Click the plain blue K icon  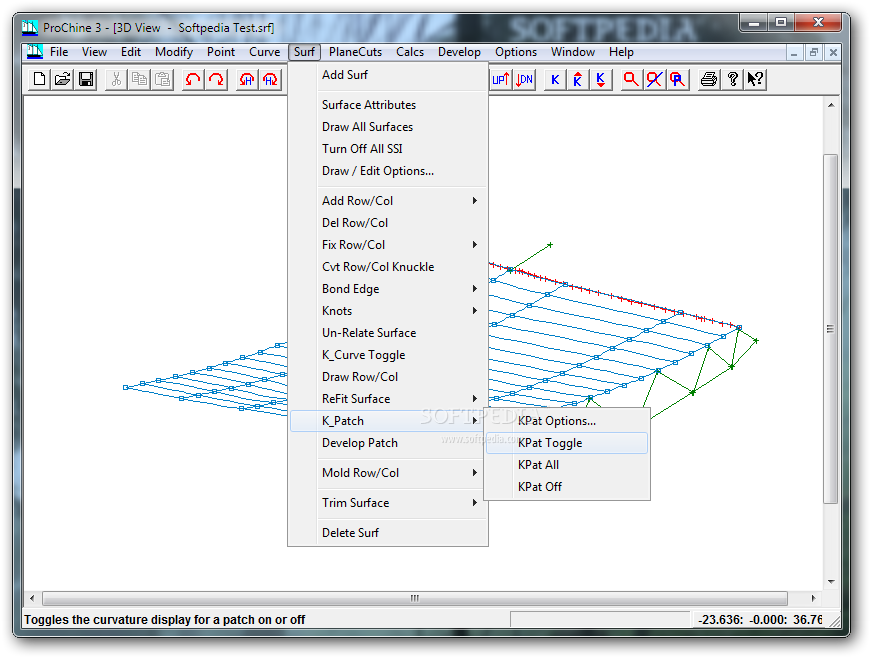pyautogui.click(x=554, y=79)
